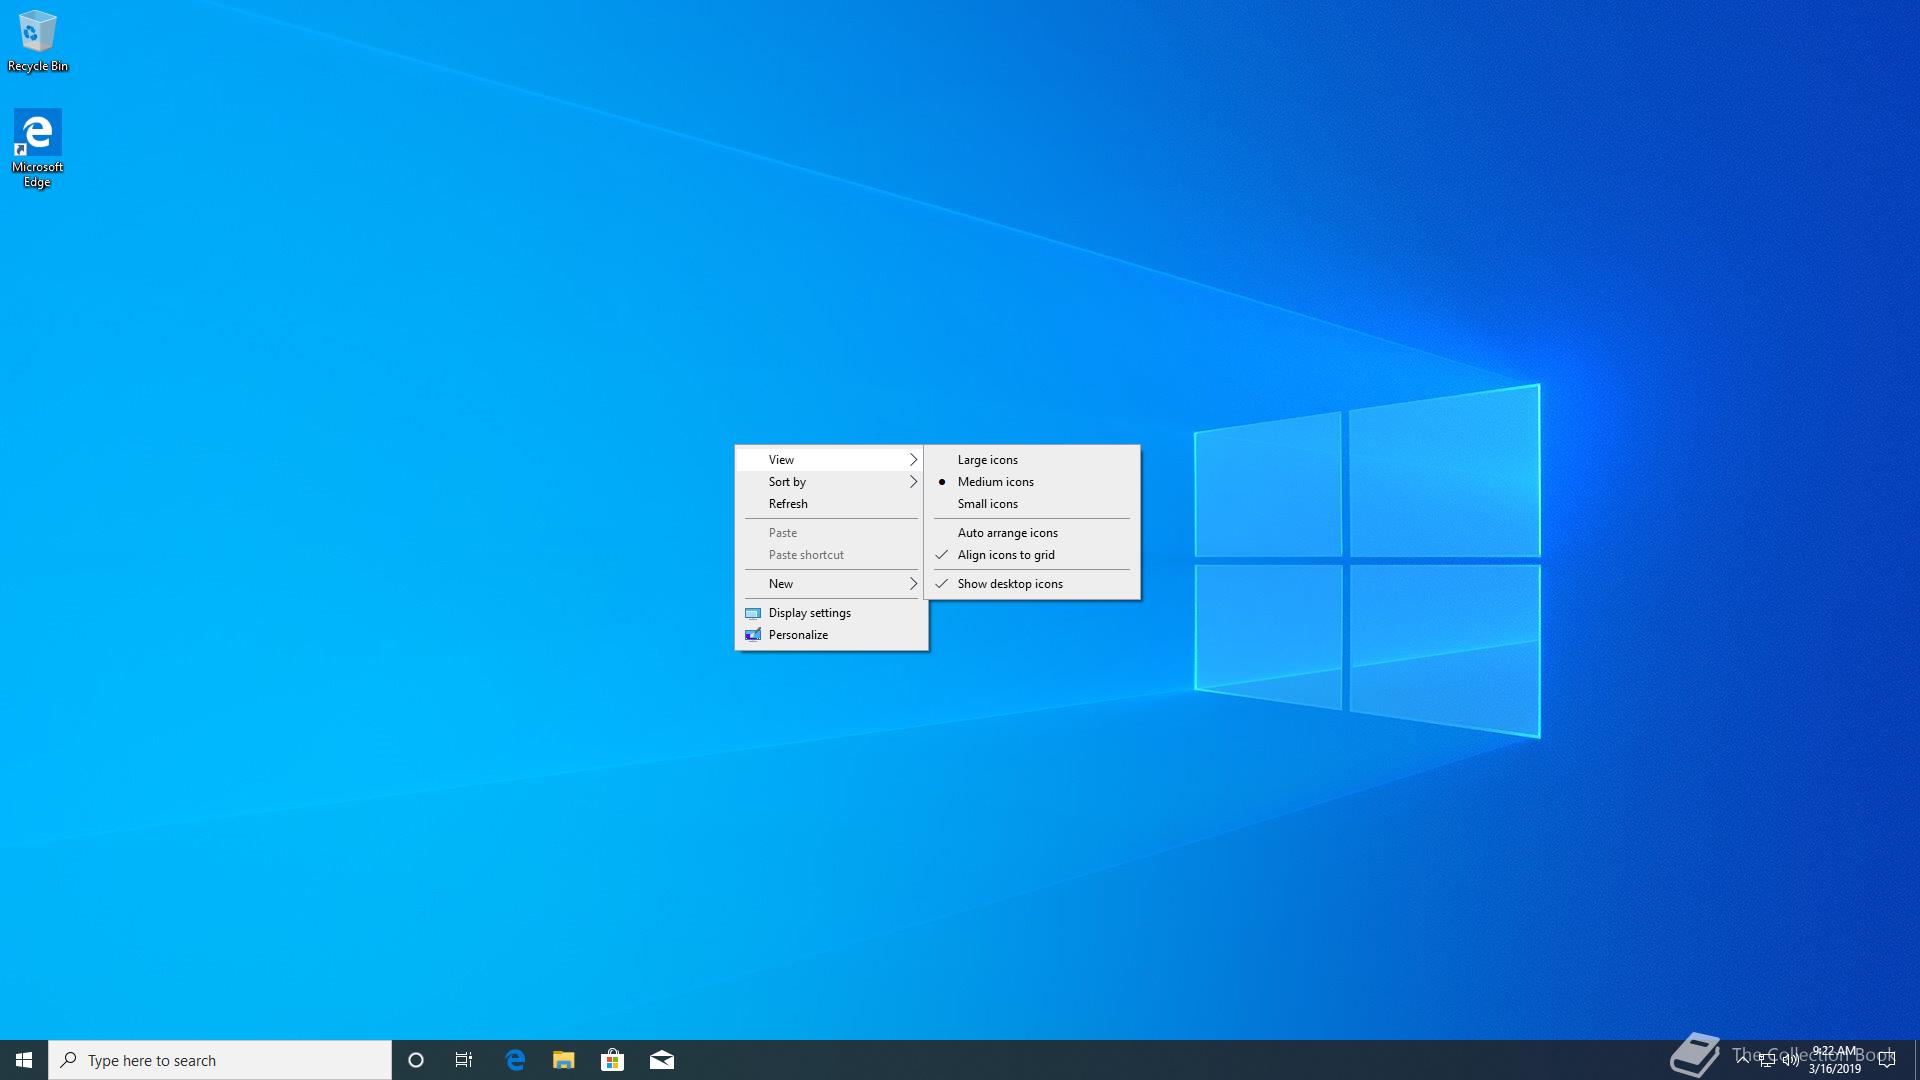Image resolution: width=1920 pixels, height=1080 pixels.
Task: Open Task View from the taskbar
Action: [x=464, y=1060]
